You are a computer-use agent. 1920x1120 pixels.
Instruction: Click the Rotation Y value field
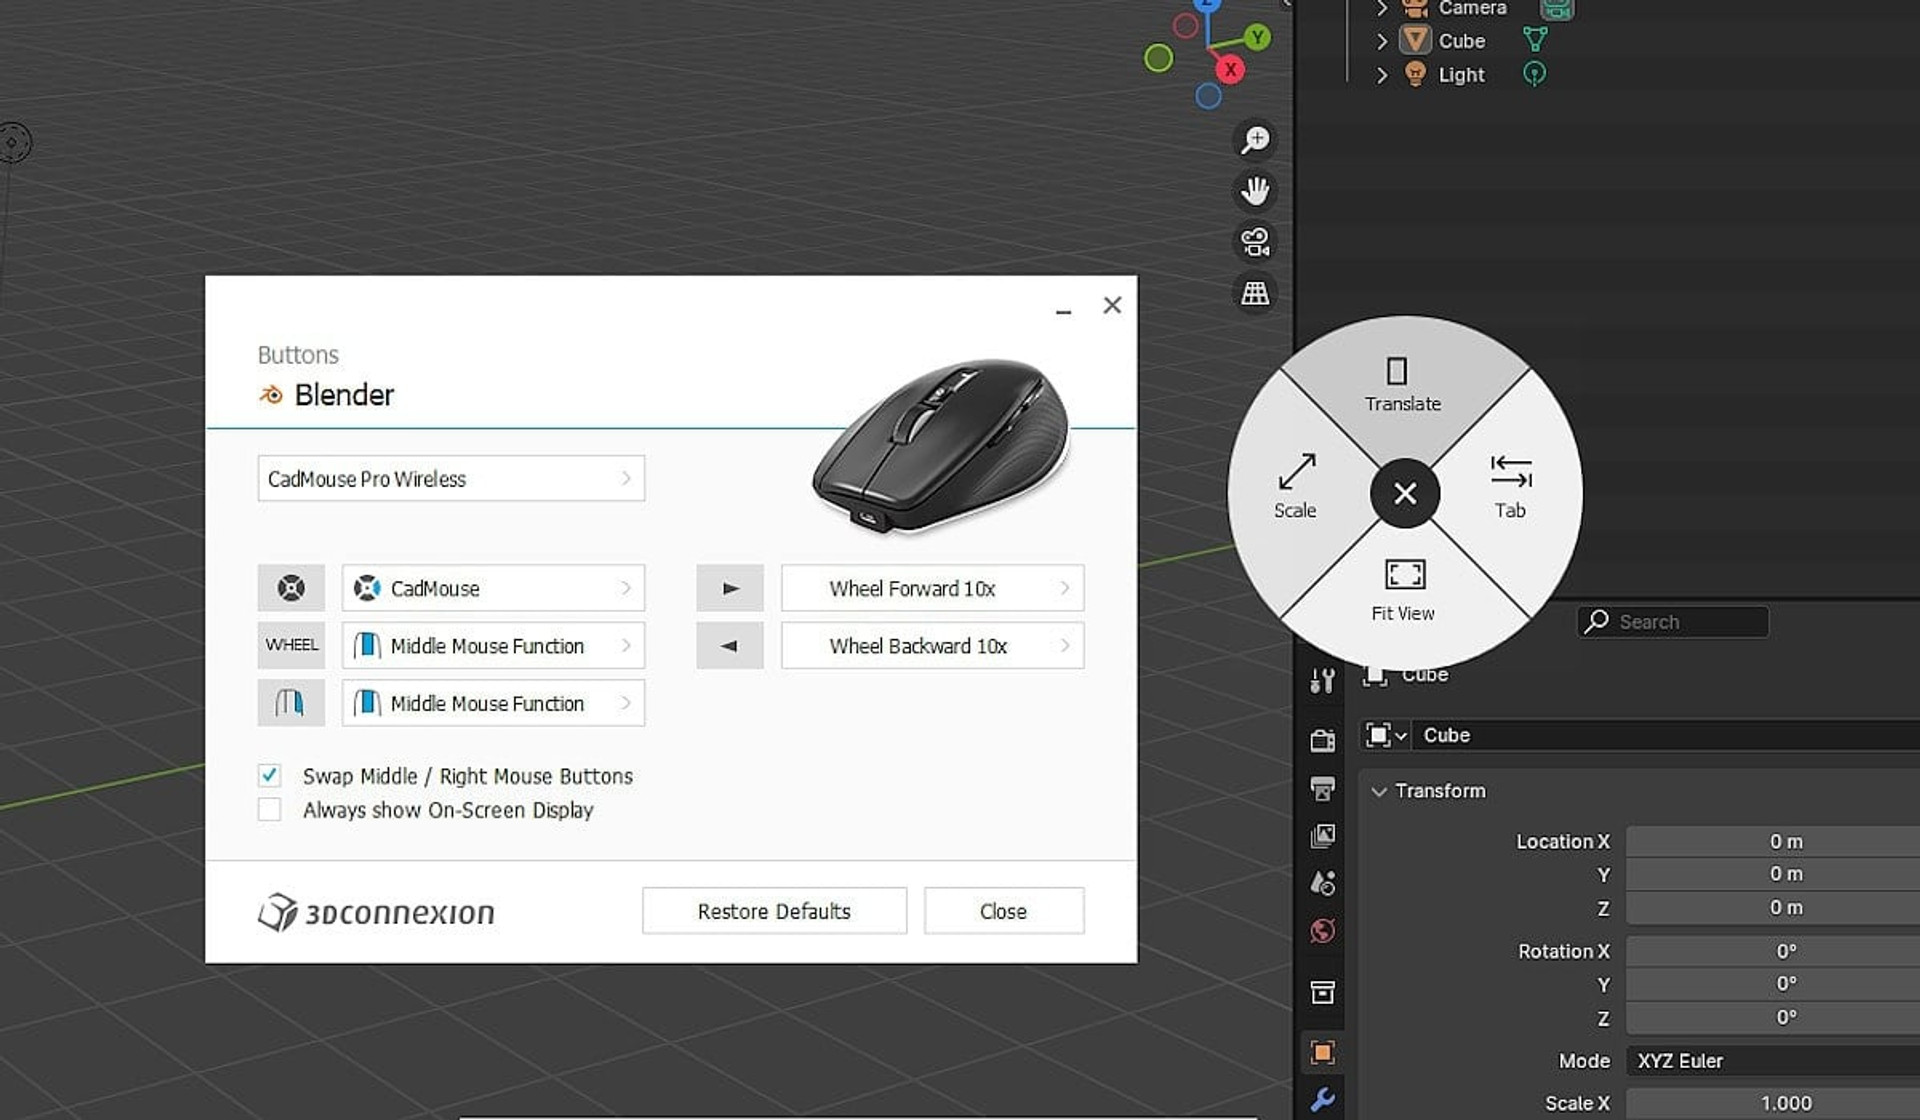[1773, 984]
